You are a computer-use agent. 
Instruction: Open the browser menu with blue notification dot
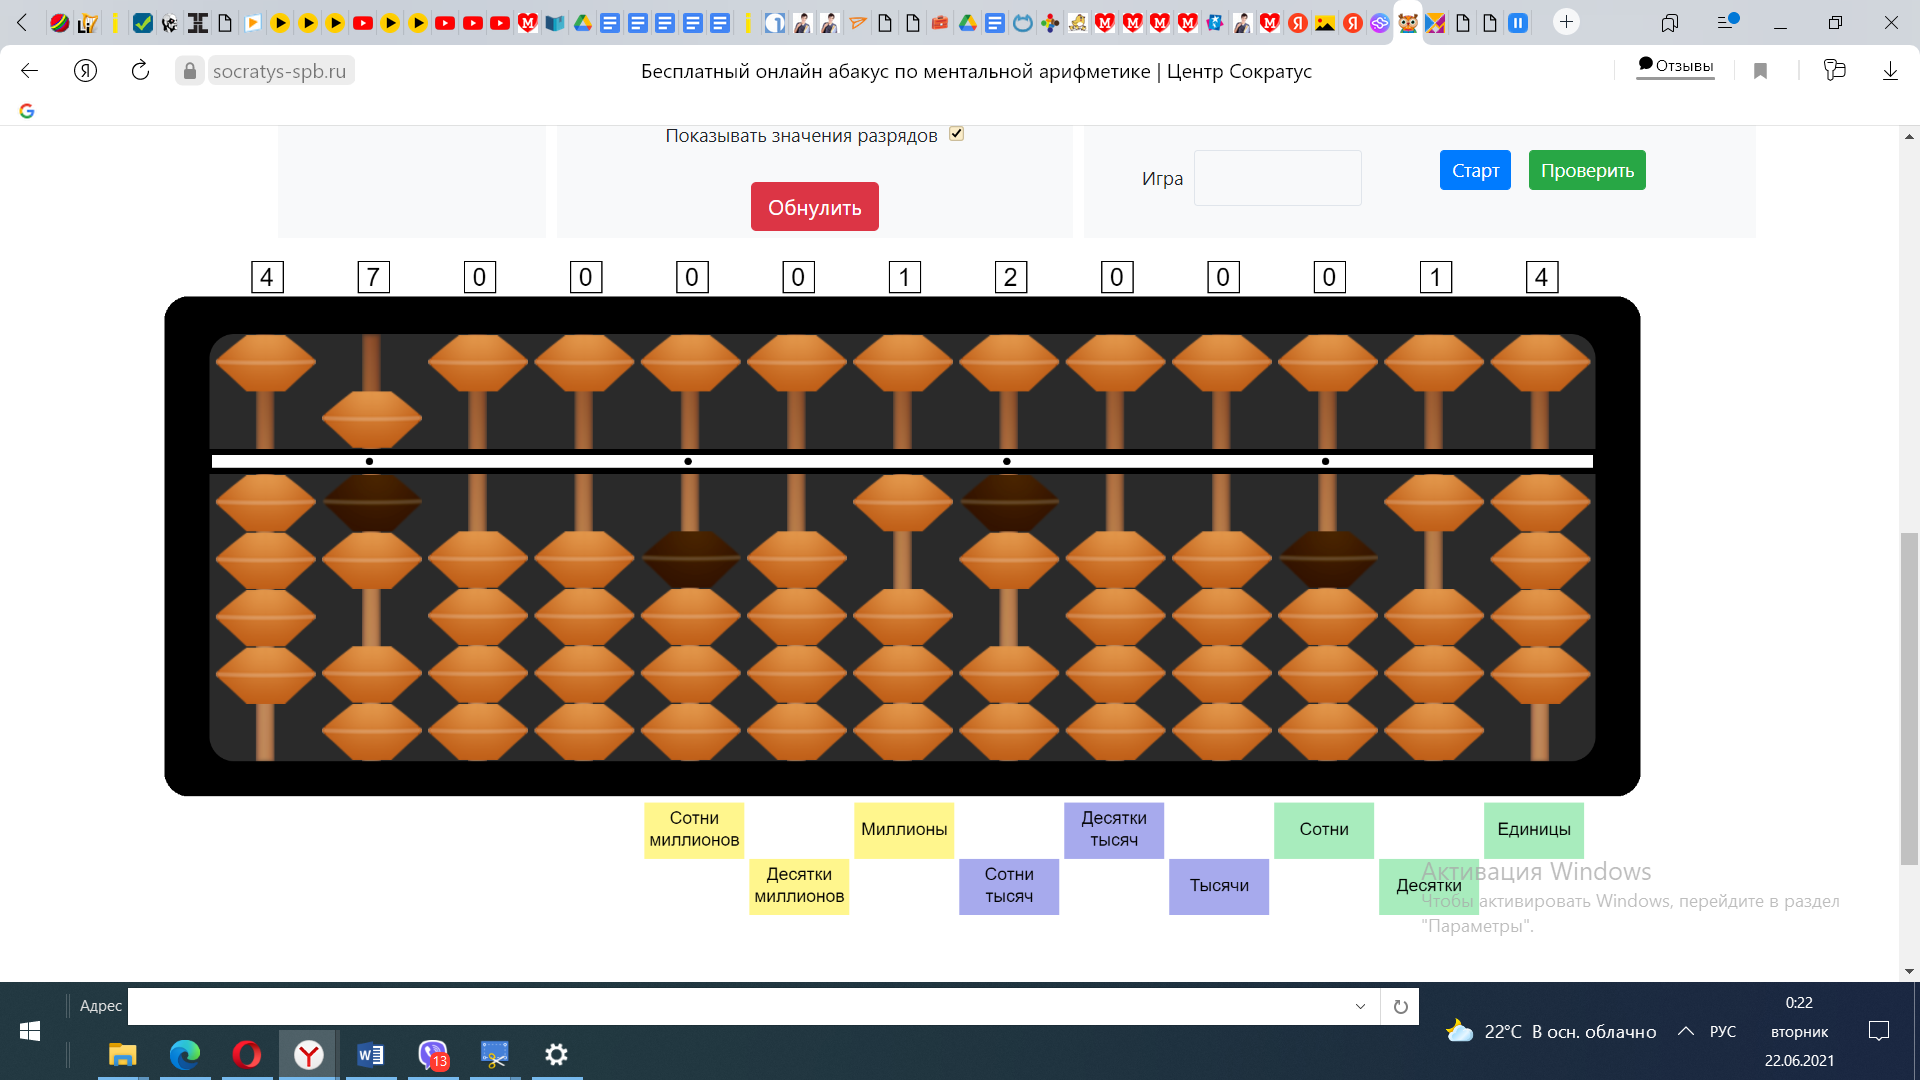click(1727, 21)
